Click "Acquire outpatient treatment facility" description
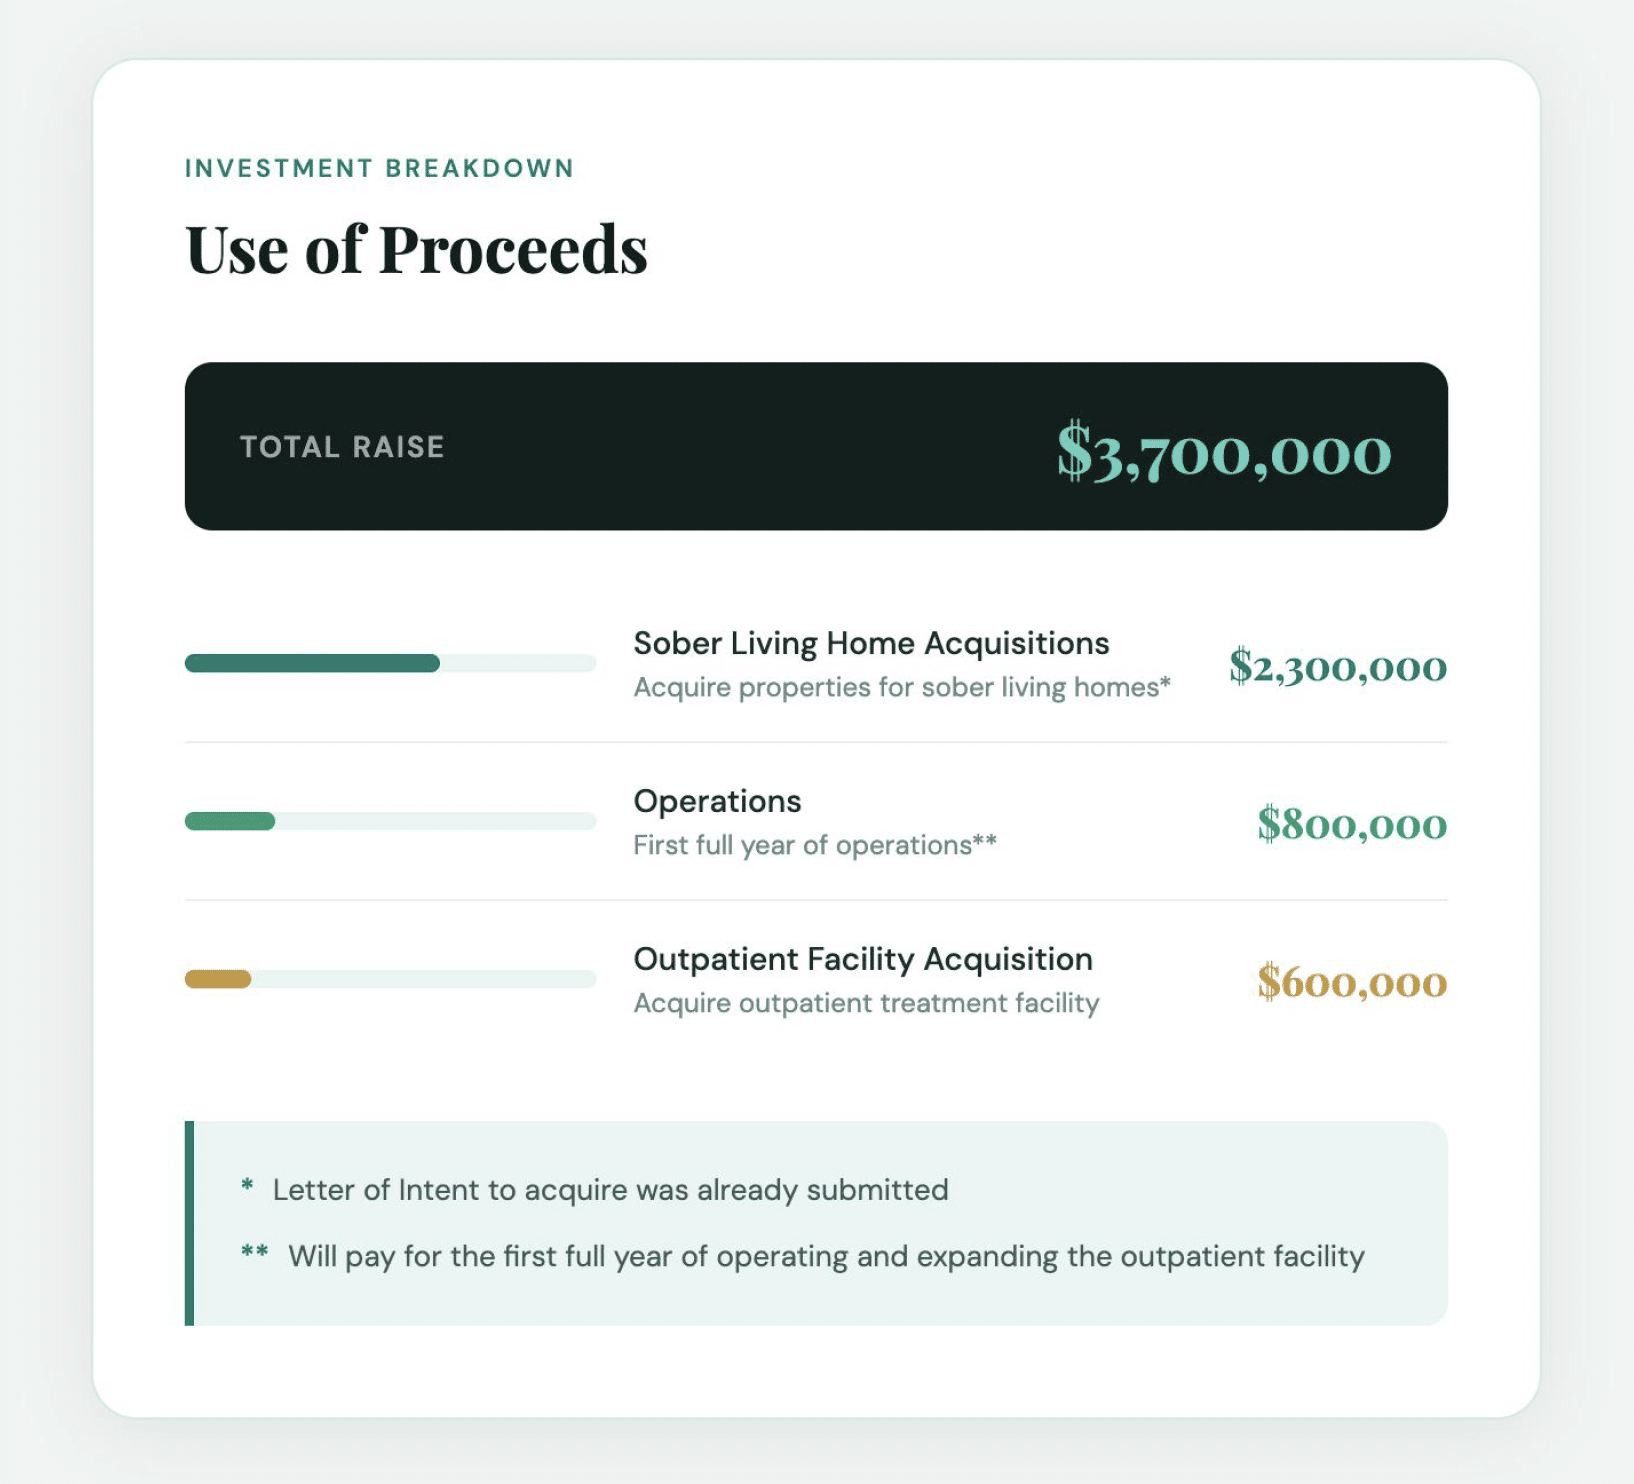The image size is (1634, 1484). (x=866, y=1003)
